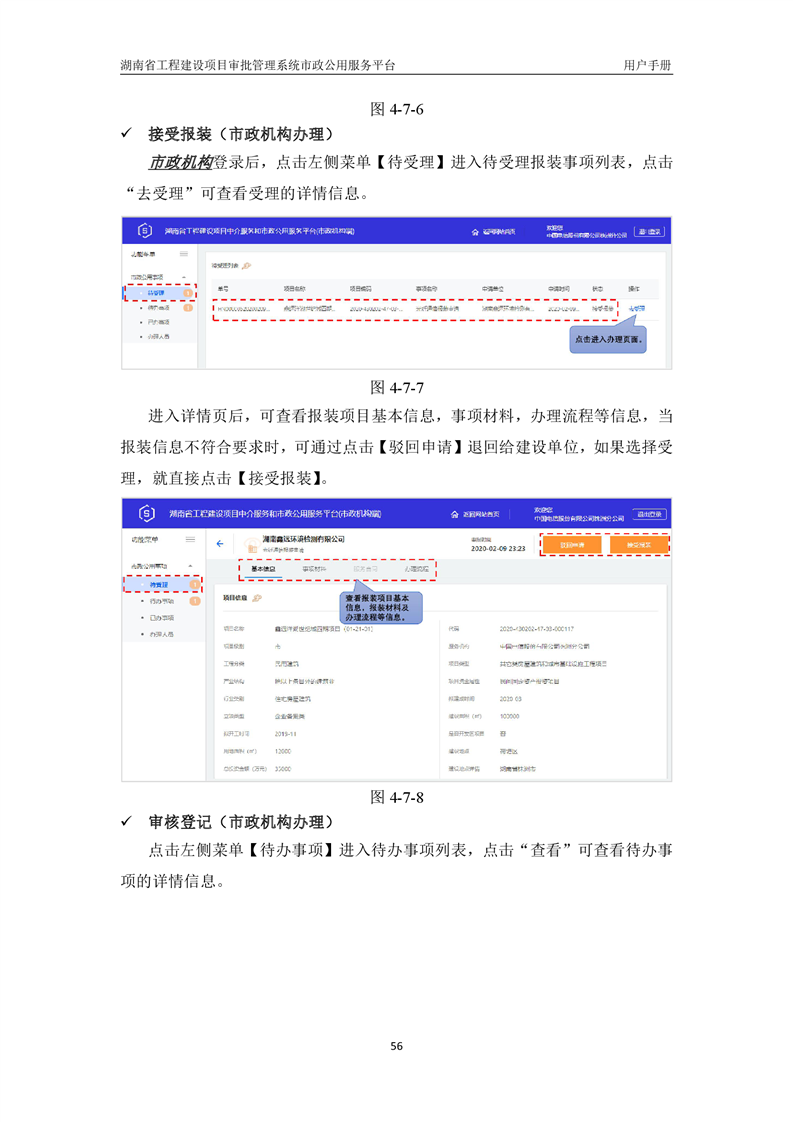Click 单号 column header in Figure 4-7-7 table
This screenshot has height=1122, width=793.
(223, 288)
